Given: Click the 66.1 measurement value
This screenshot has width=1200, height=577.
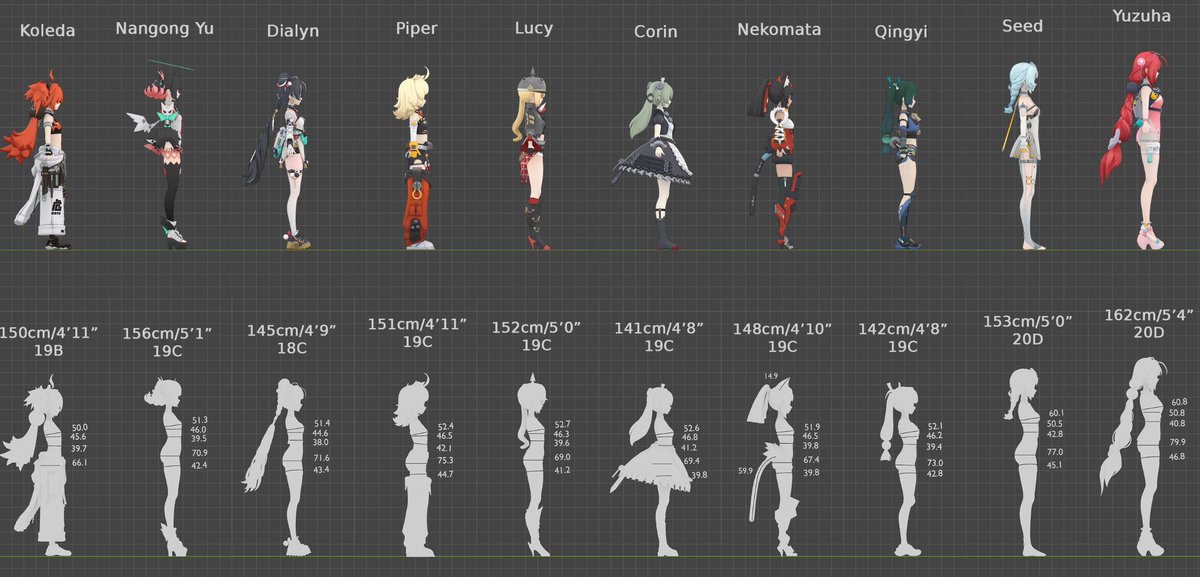Looking at the screenshot, I should [x=79, y=463].
